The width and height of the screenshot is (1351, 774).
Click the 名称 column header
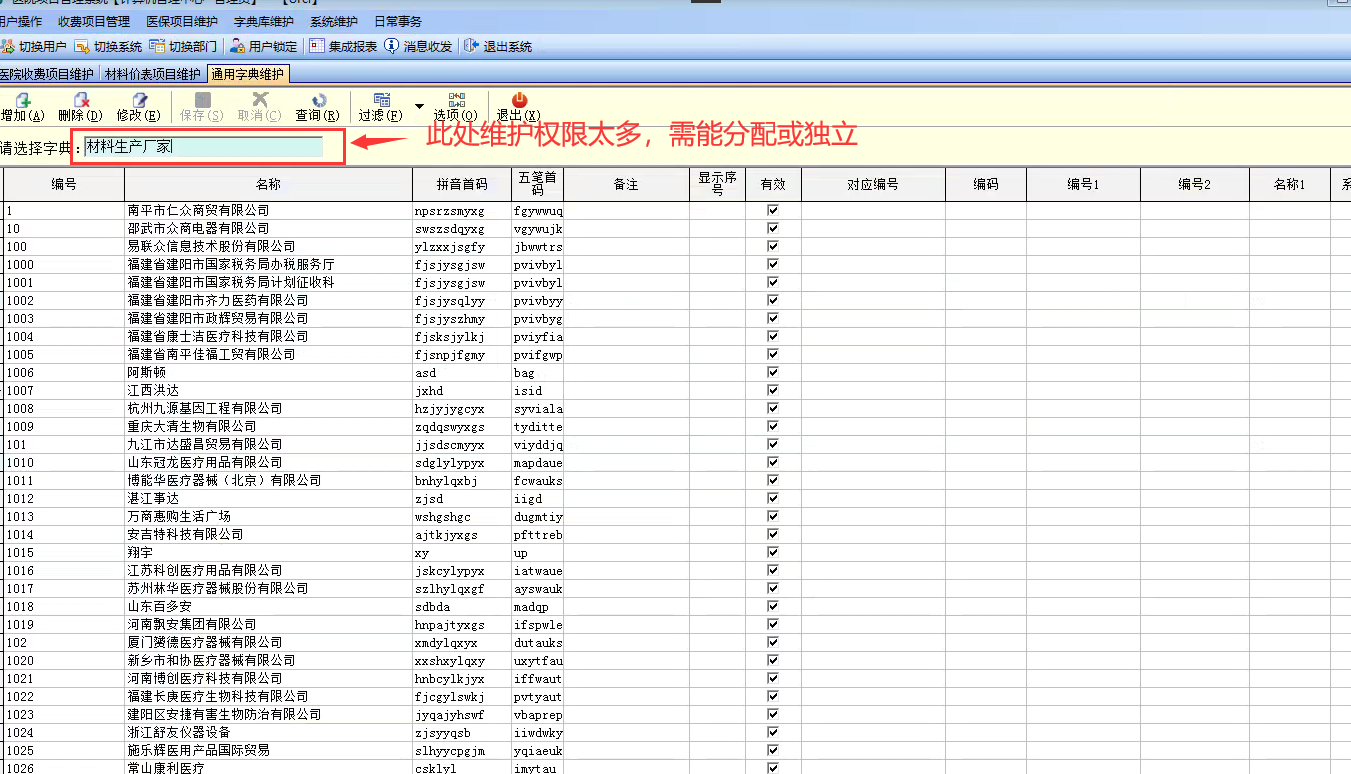(x=268, y=185)
